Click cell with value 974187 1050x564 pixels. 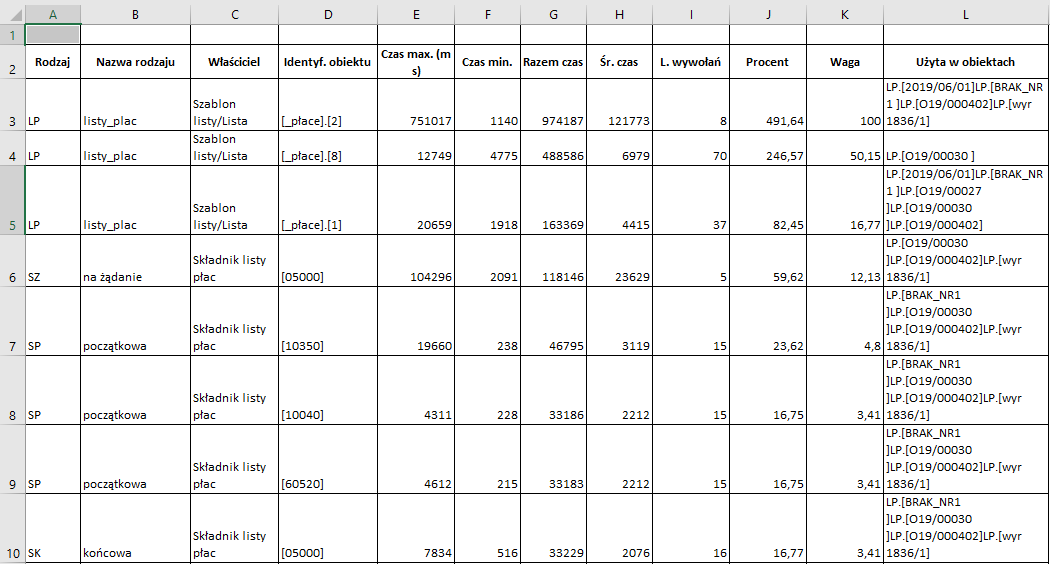click(553, 104)
